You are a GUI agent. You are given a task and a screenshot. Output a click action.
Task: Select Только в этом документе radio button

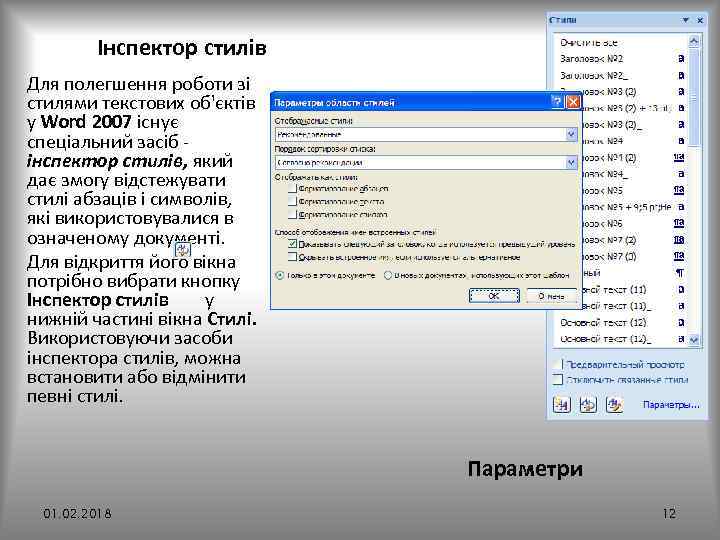point(279,276)
